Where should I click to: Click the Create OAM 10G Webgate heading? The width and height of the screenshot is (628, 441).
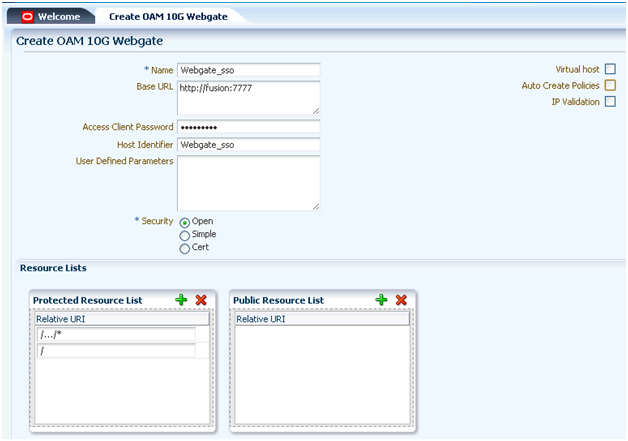(x=89, y=41)
